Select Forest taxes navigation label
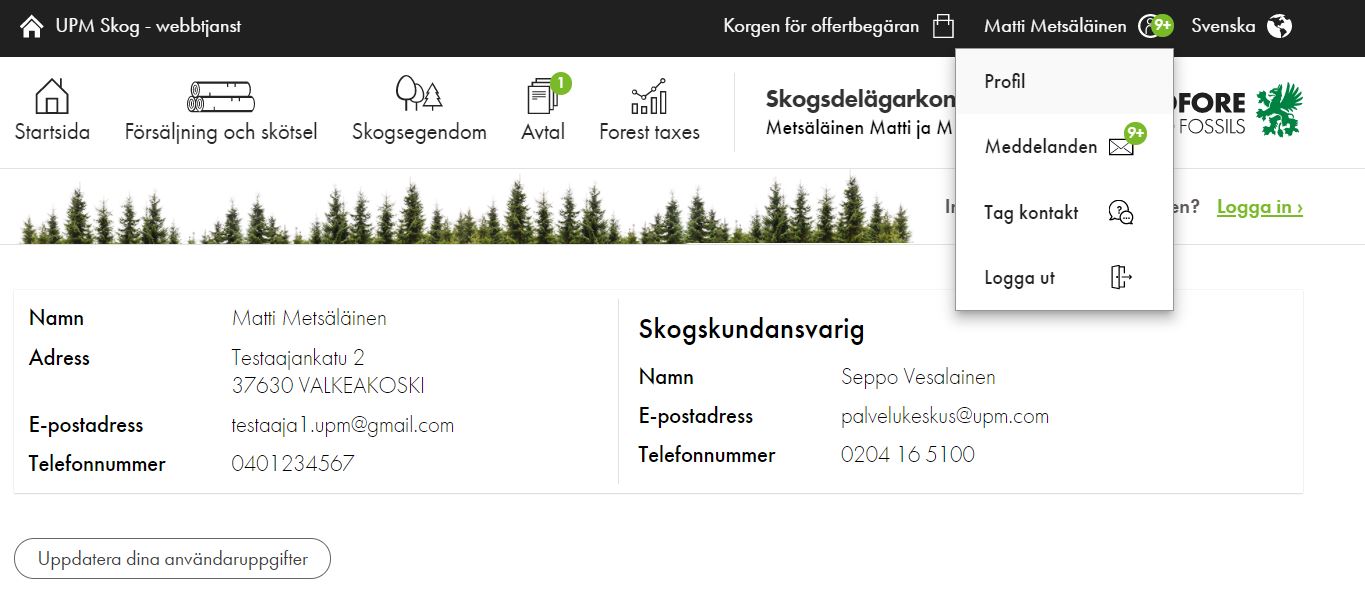 [x=649, y=132]
